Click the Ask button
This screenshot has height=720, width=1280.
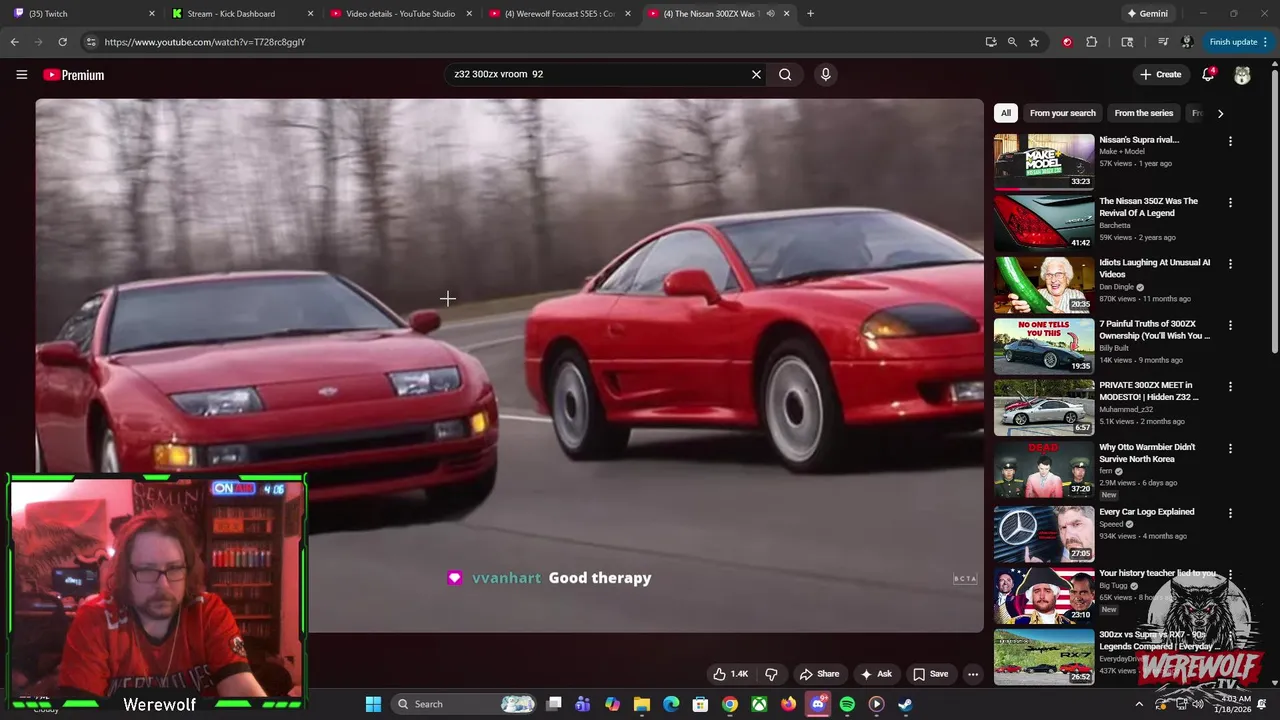[875, 674]
